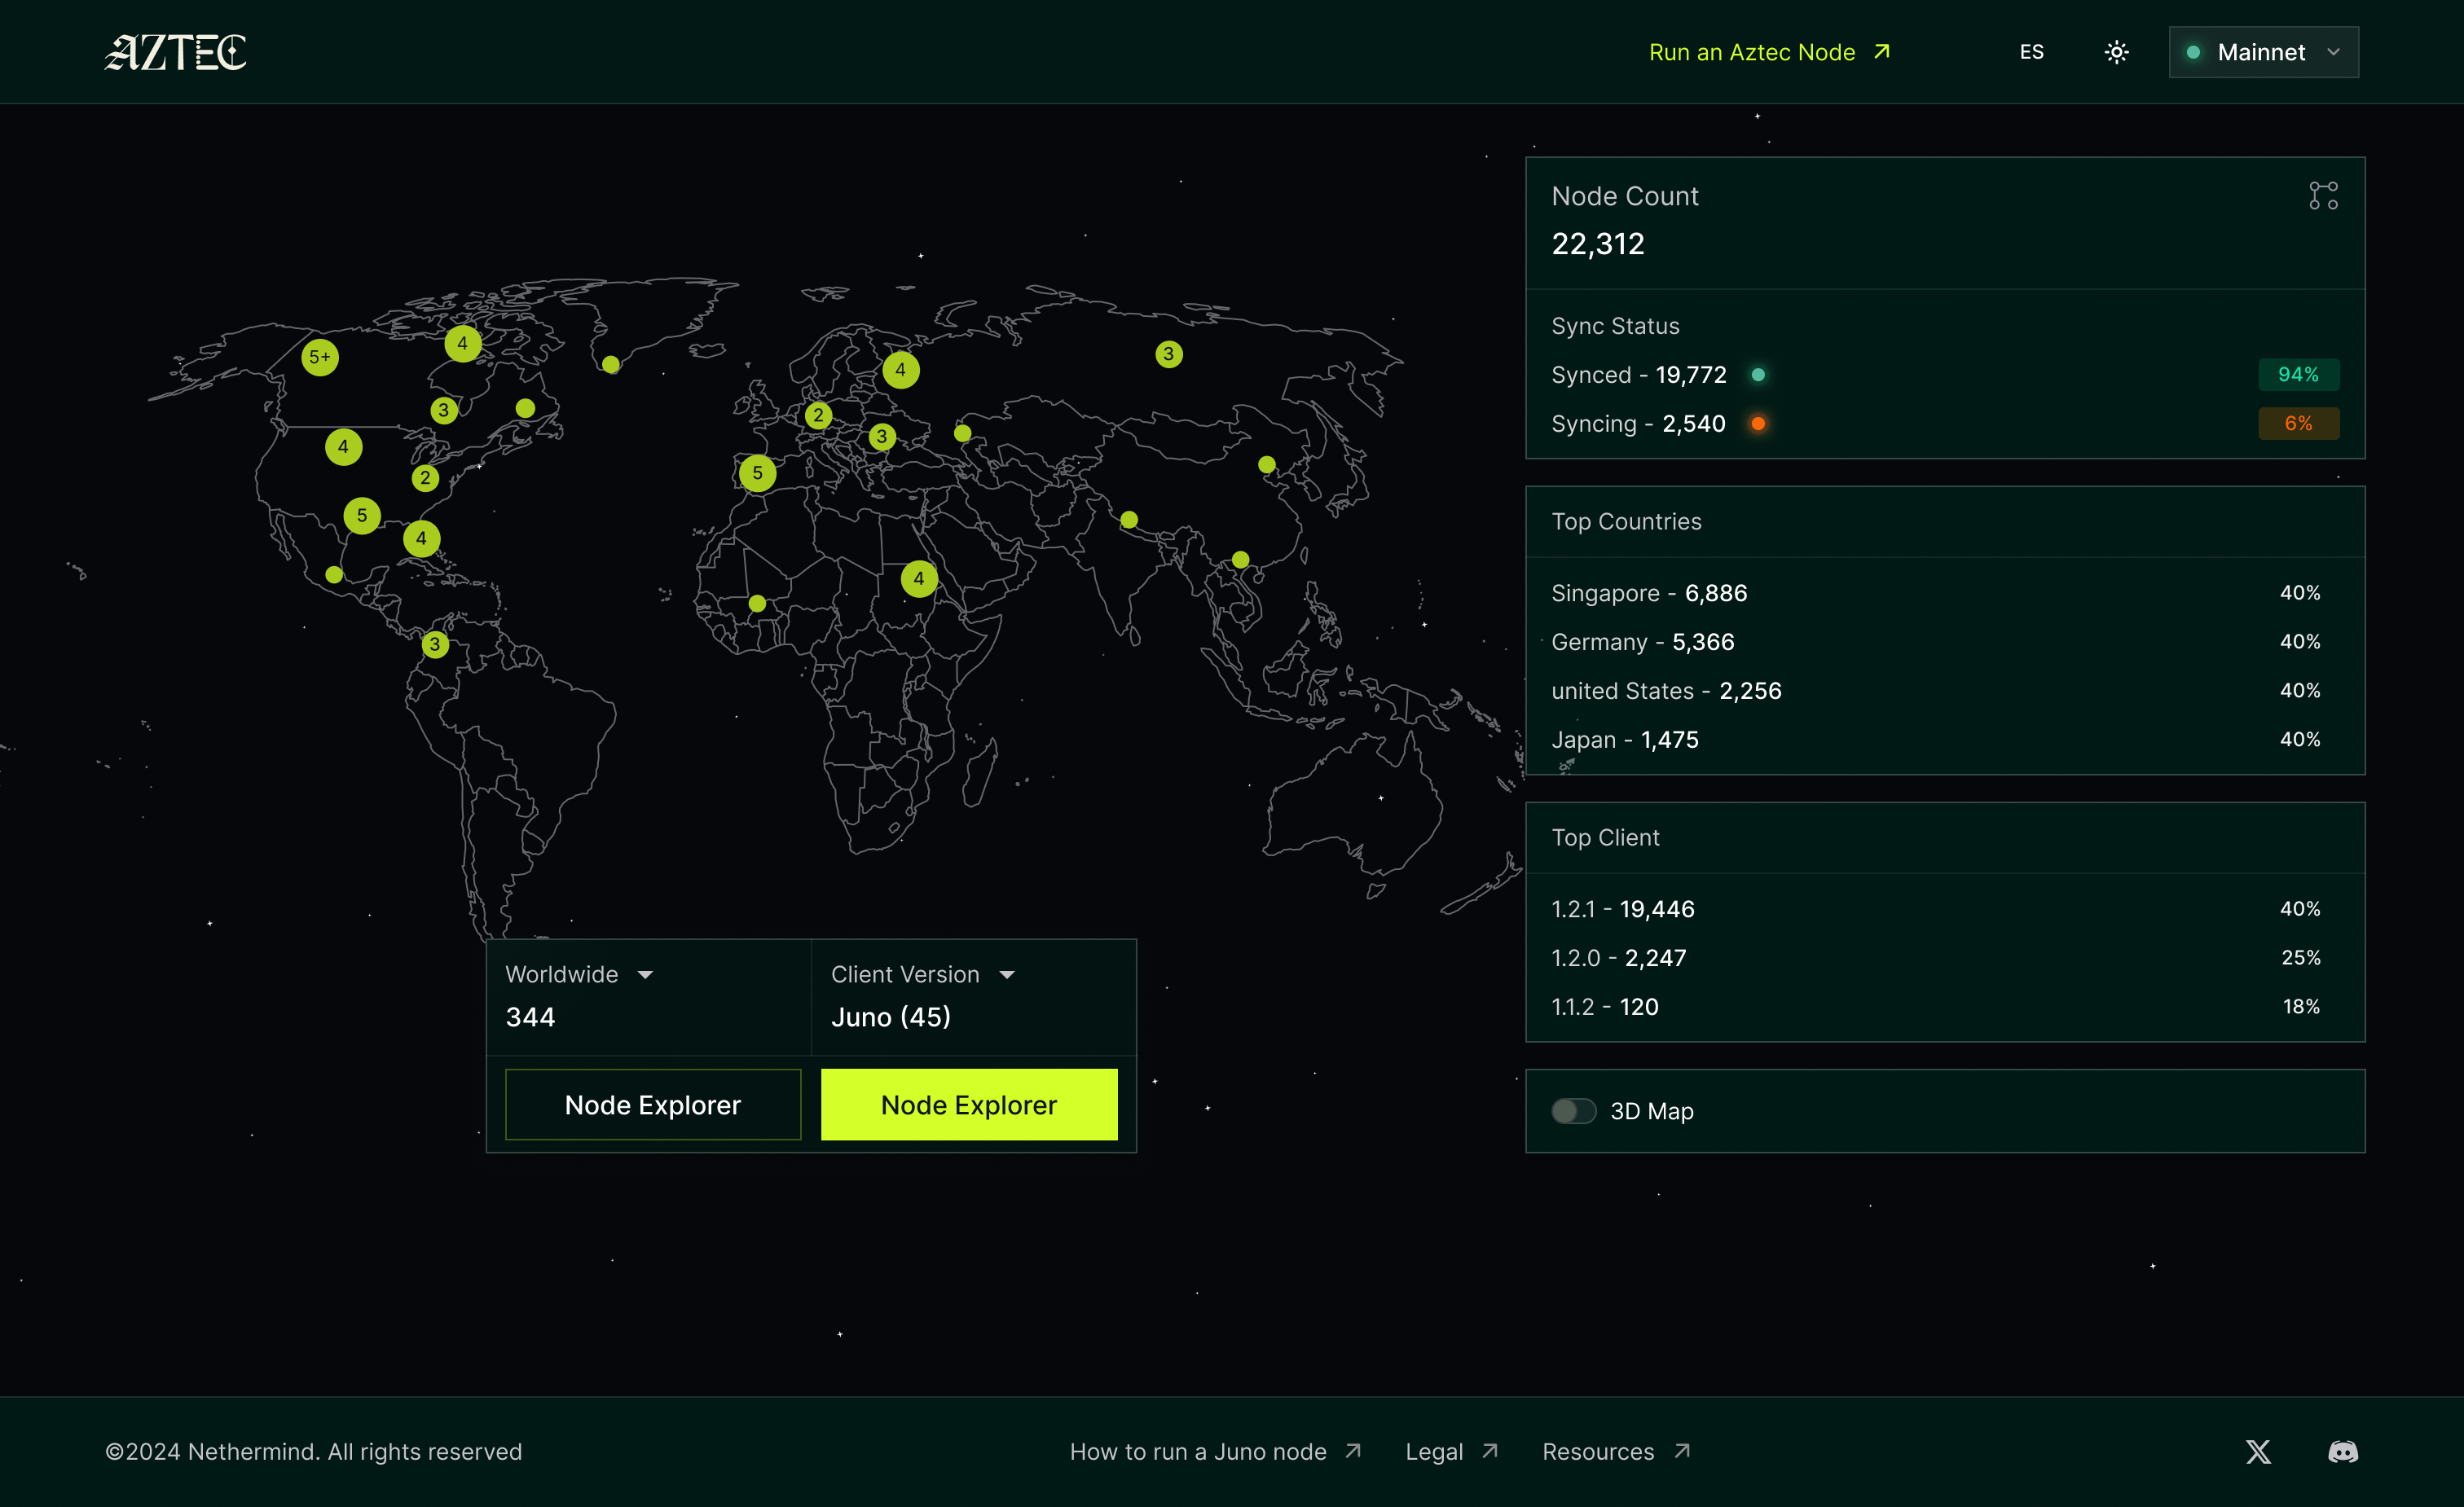2464x1507 pixels.
Task: Expand the Client Version dropdown
Action: (x=923, y=974)
